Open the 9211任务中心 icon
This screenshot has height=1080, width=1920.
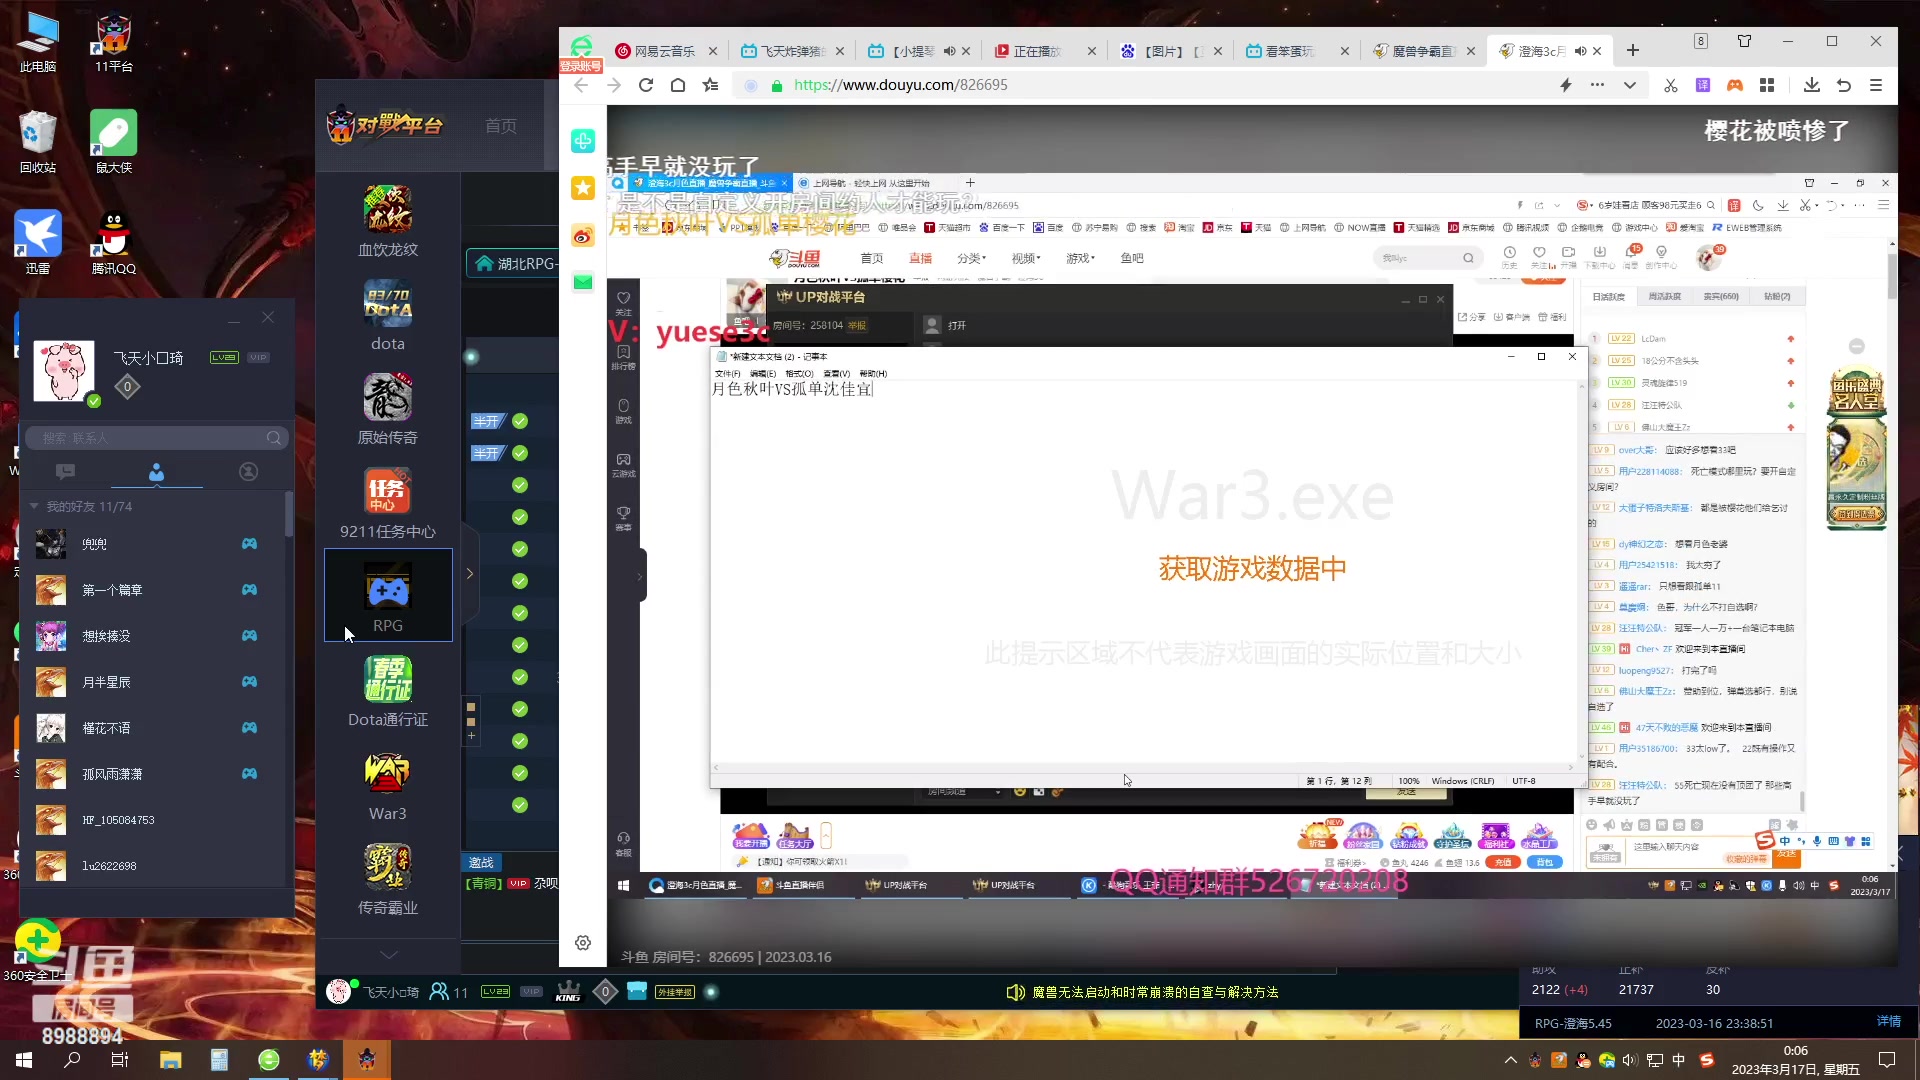[388, 503]
